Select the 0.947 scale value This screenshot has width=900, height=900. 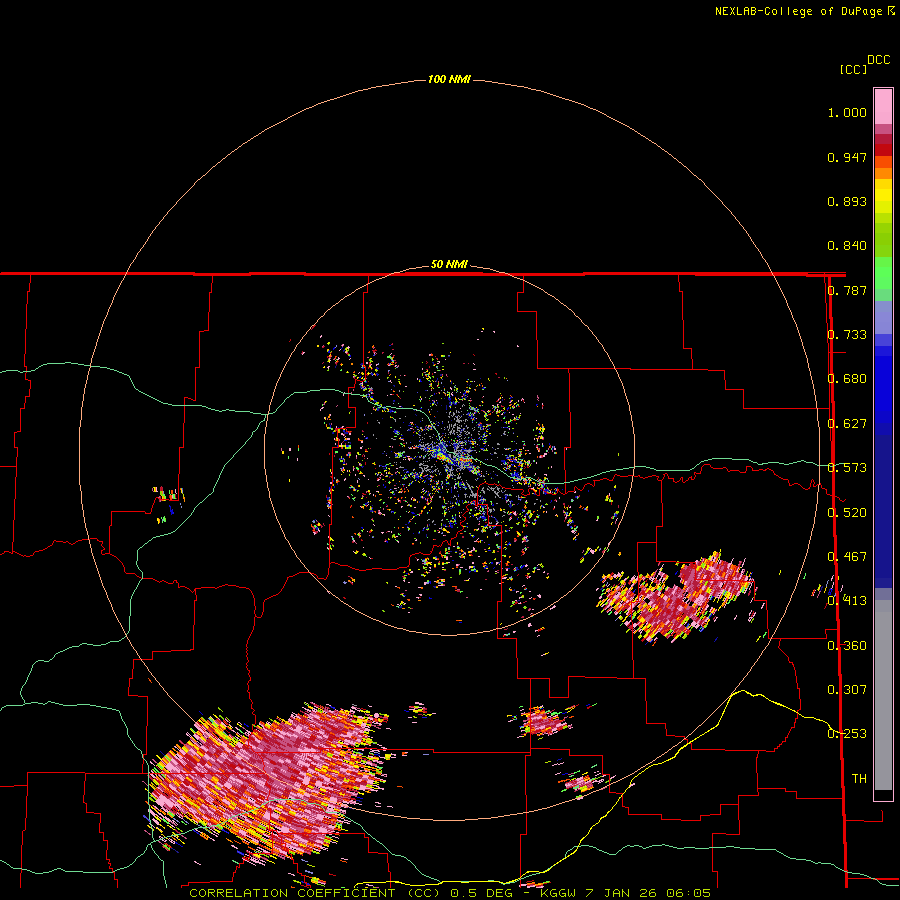coord(847,157)
